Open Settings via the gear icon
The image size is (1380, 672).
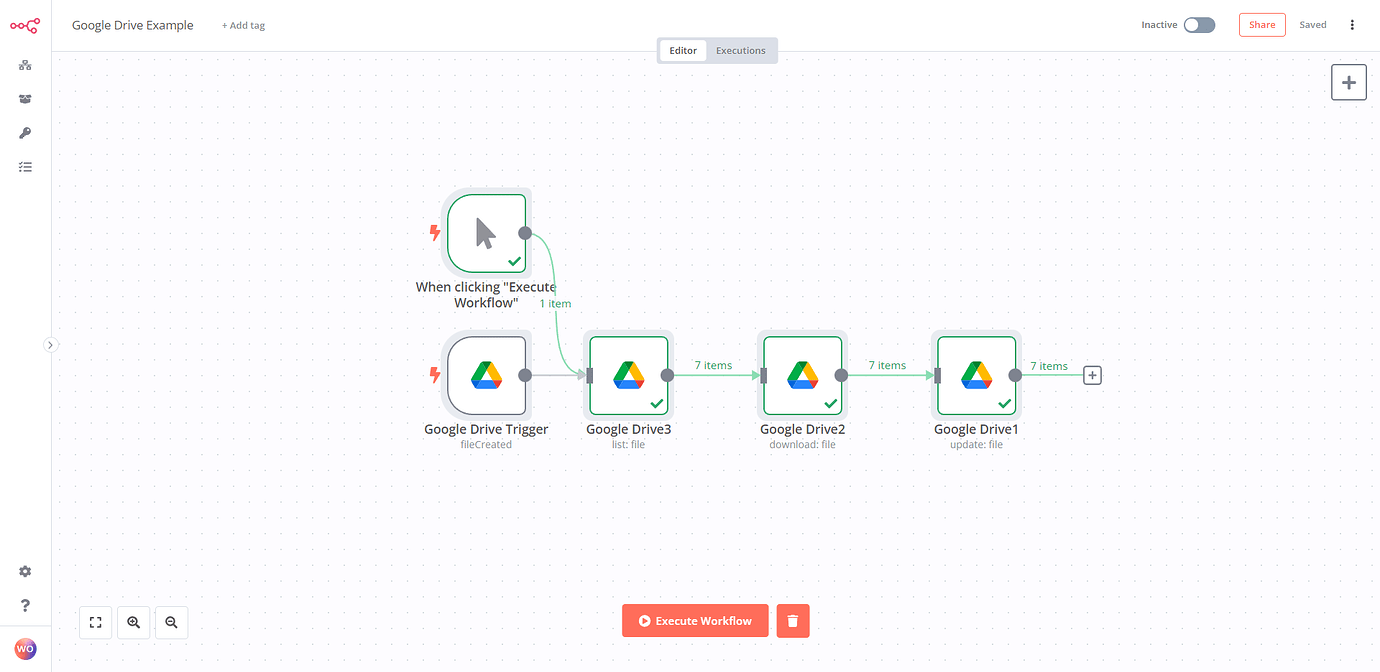(25, 571)
